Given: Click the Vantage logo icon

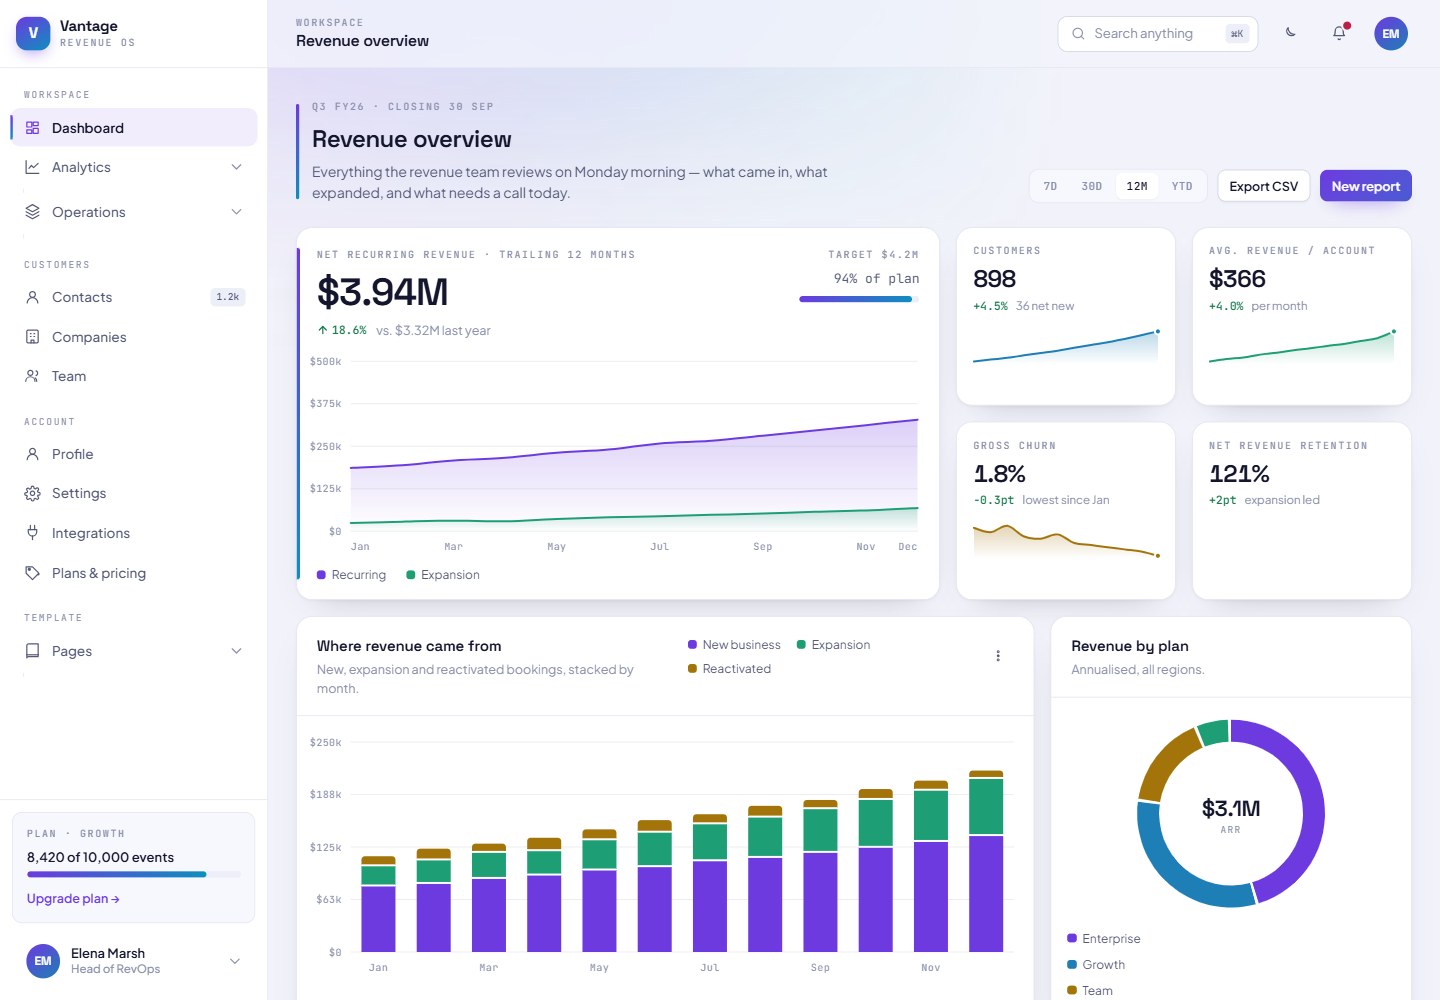Looking at the screenshot, I should [33, 33].
